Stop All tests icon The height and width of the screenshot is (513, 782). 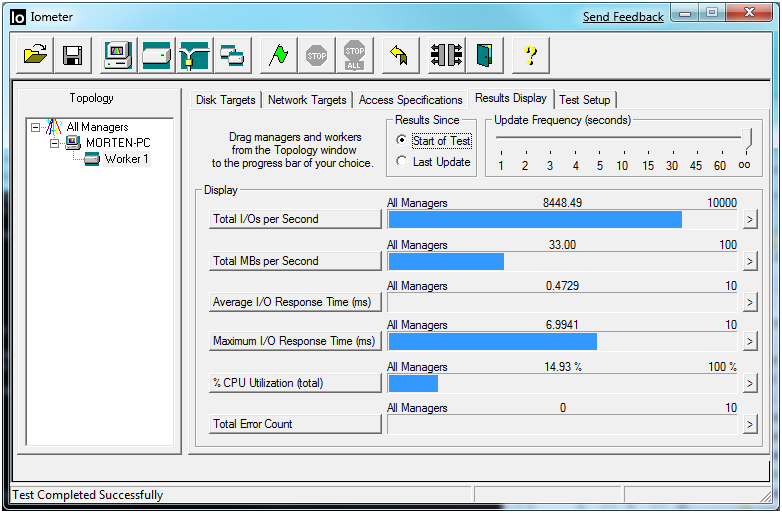355,55
